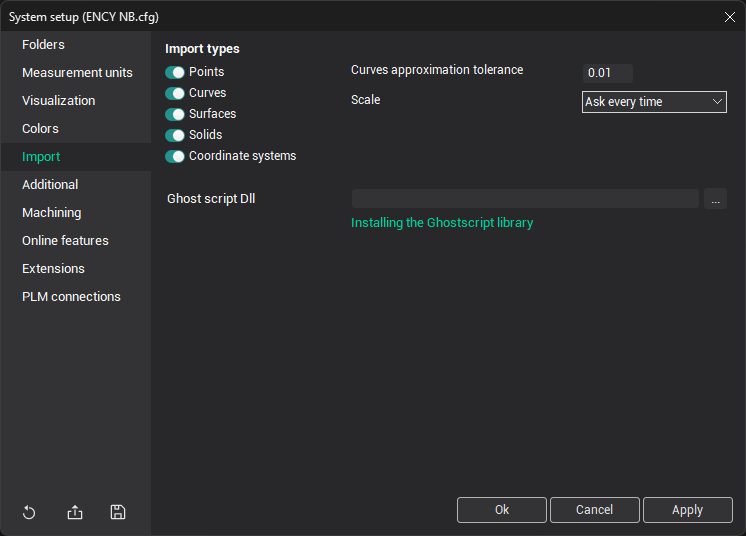Close the System setup dialog

click(x=729, y=17)
